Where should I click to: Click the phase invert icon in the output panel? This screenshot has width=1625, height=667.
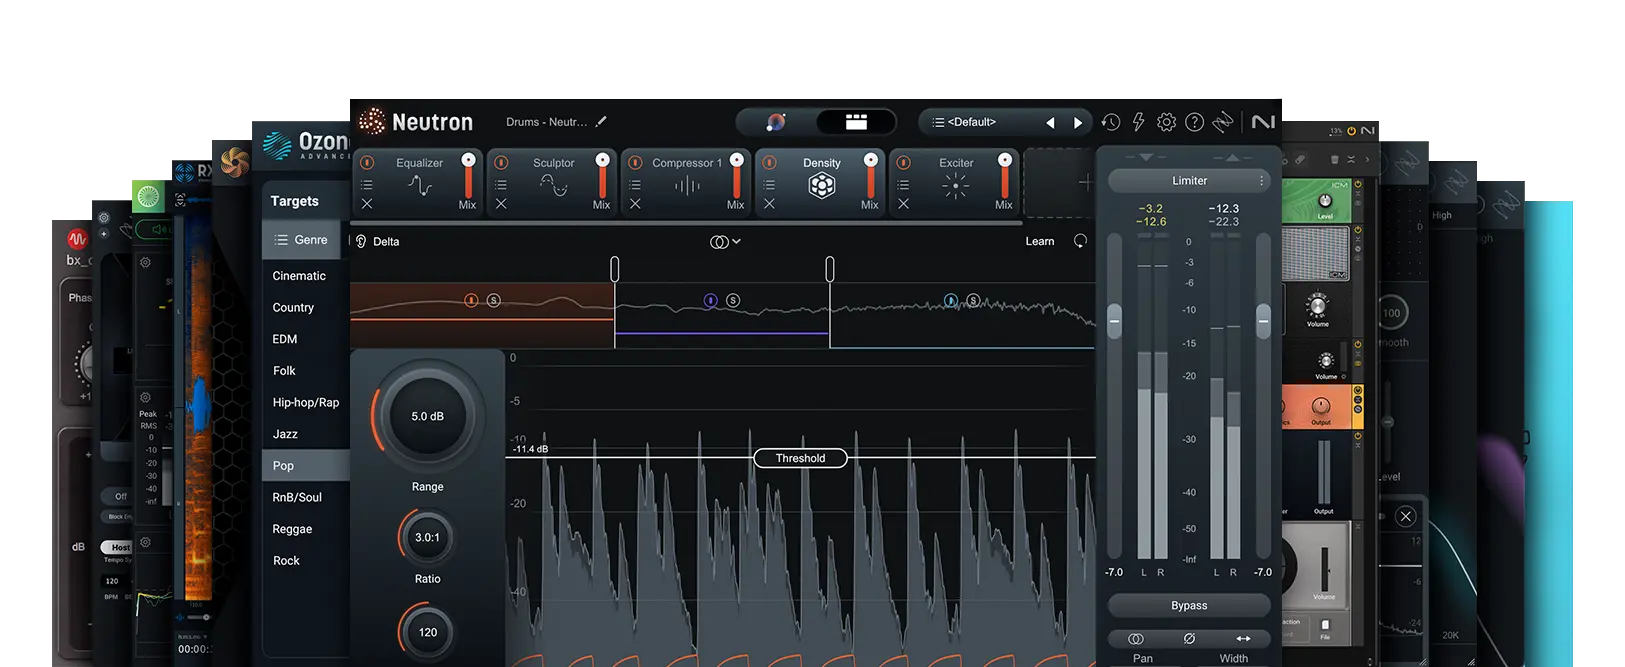coord(1189,638)
